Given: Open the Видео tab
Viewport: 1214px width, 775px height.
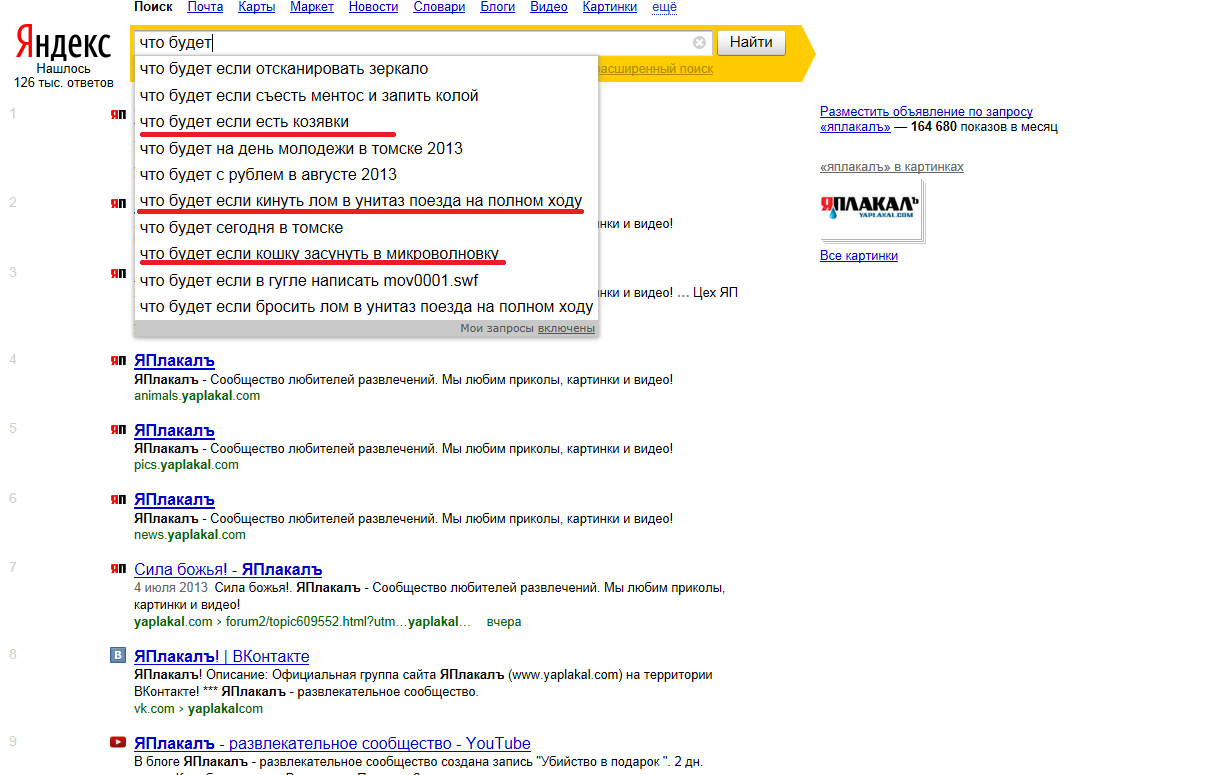Looking at the screenshot, I should 549,7.
